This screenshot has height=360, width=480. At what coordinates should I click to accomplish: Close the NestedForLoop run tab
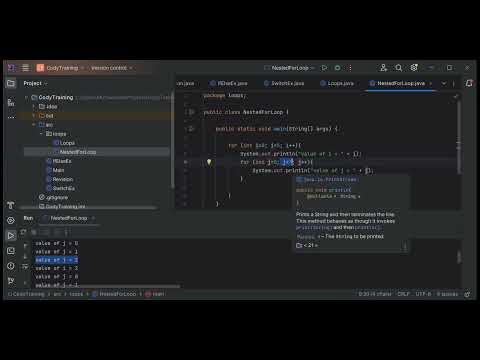tap(93, 218)
